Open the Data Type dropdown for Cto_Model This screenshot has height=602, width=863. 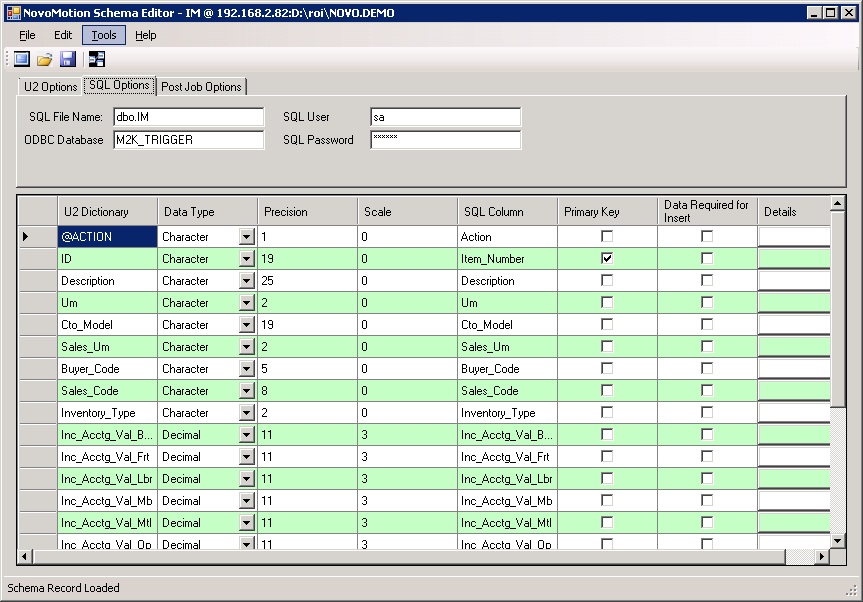(247, 325)
